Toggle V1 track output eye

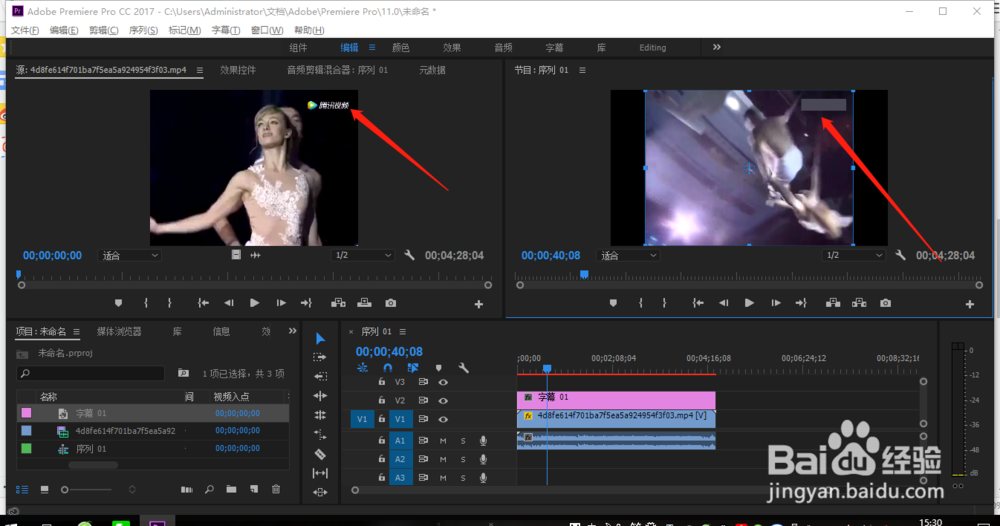443,419
